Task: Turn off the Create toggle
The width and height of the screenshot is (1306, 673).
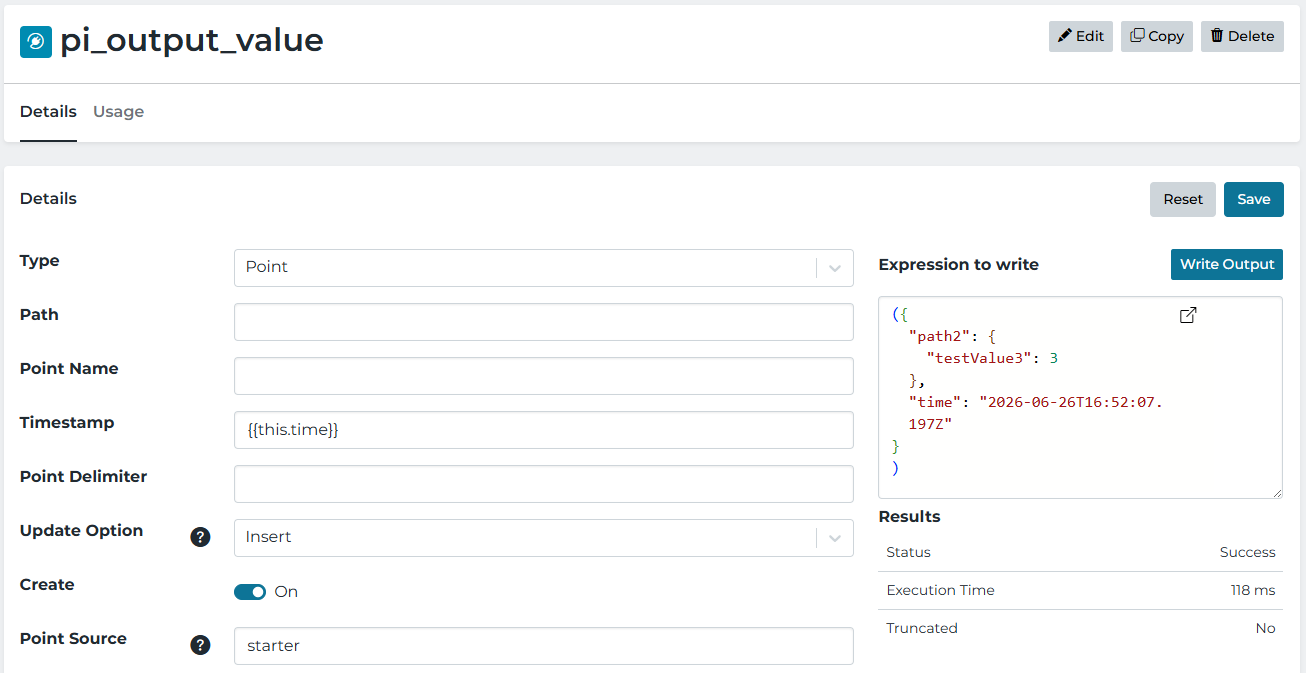Action: pyautogui.click(x=250, y=592)
